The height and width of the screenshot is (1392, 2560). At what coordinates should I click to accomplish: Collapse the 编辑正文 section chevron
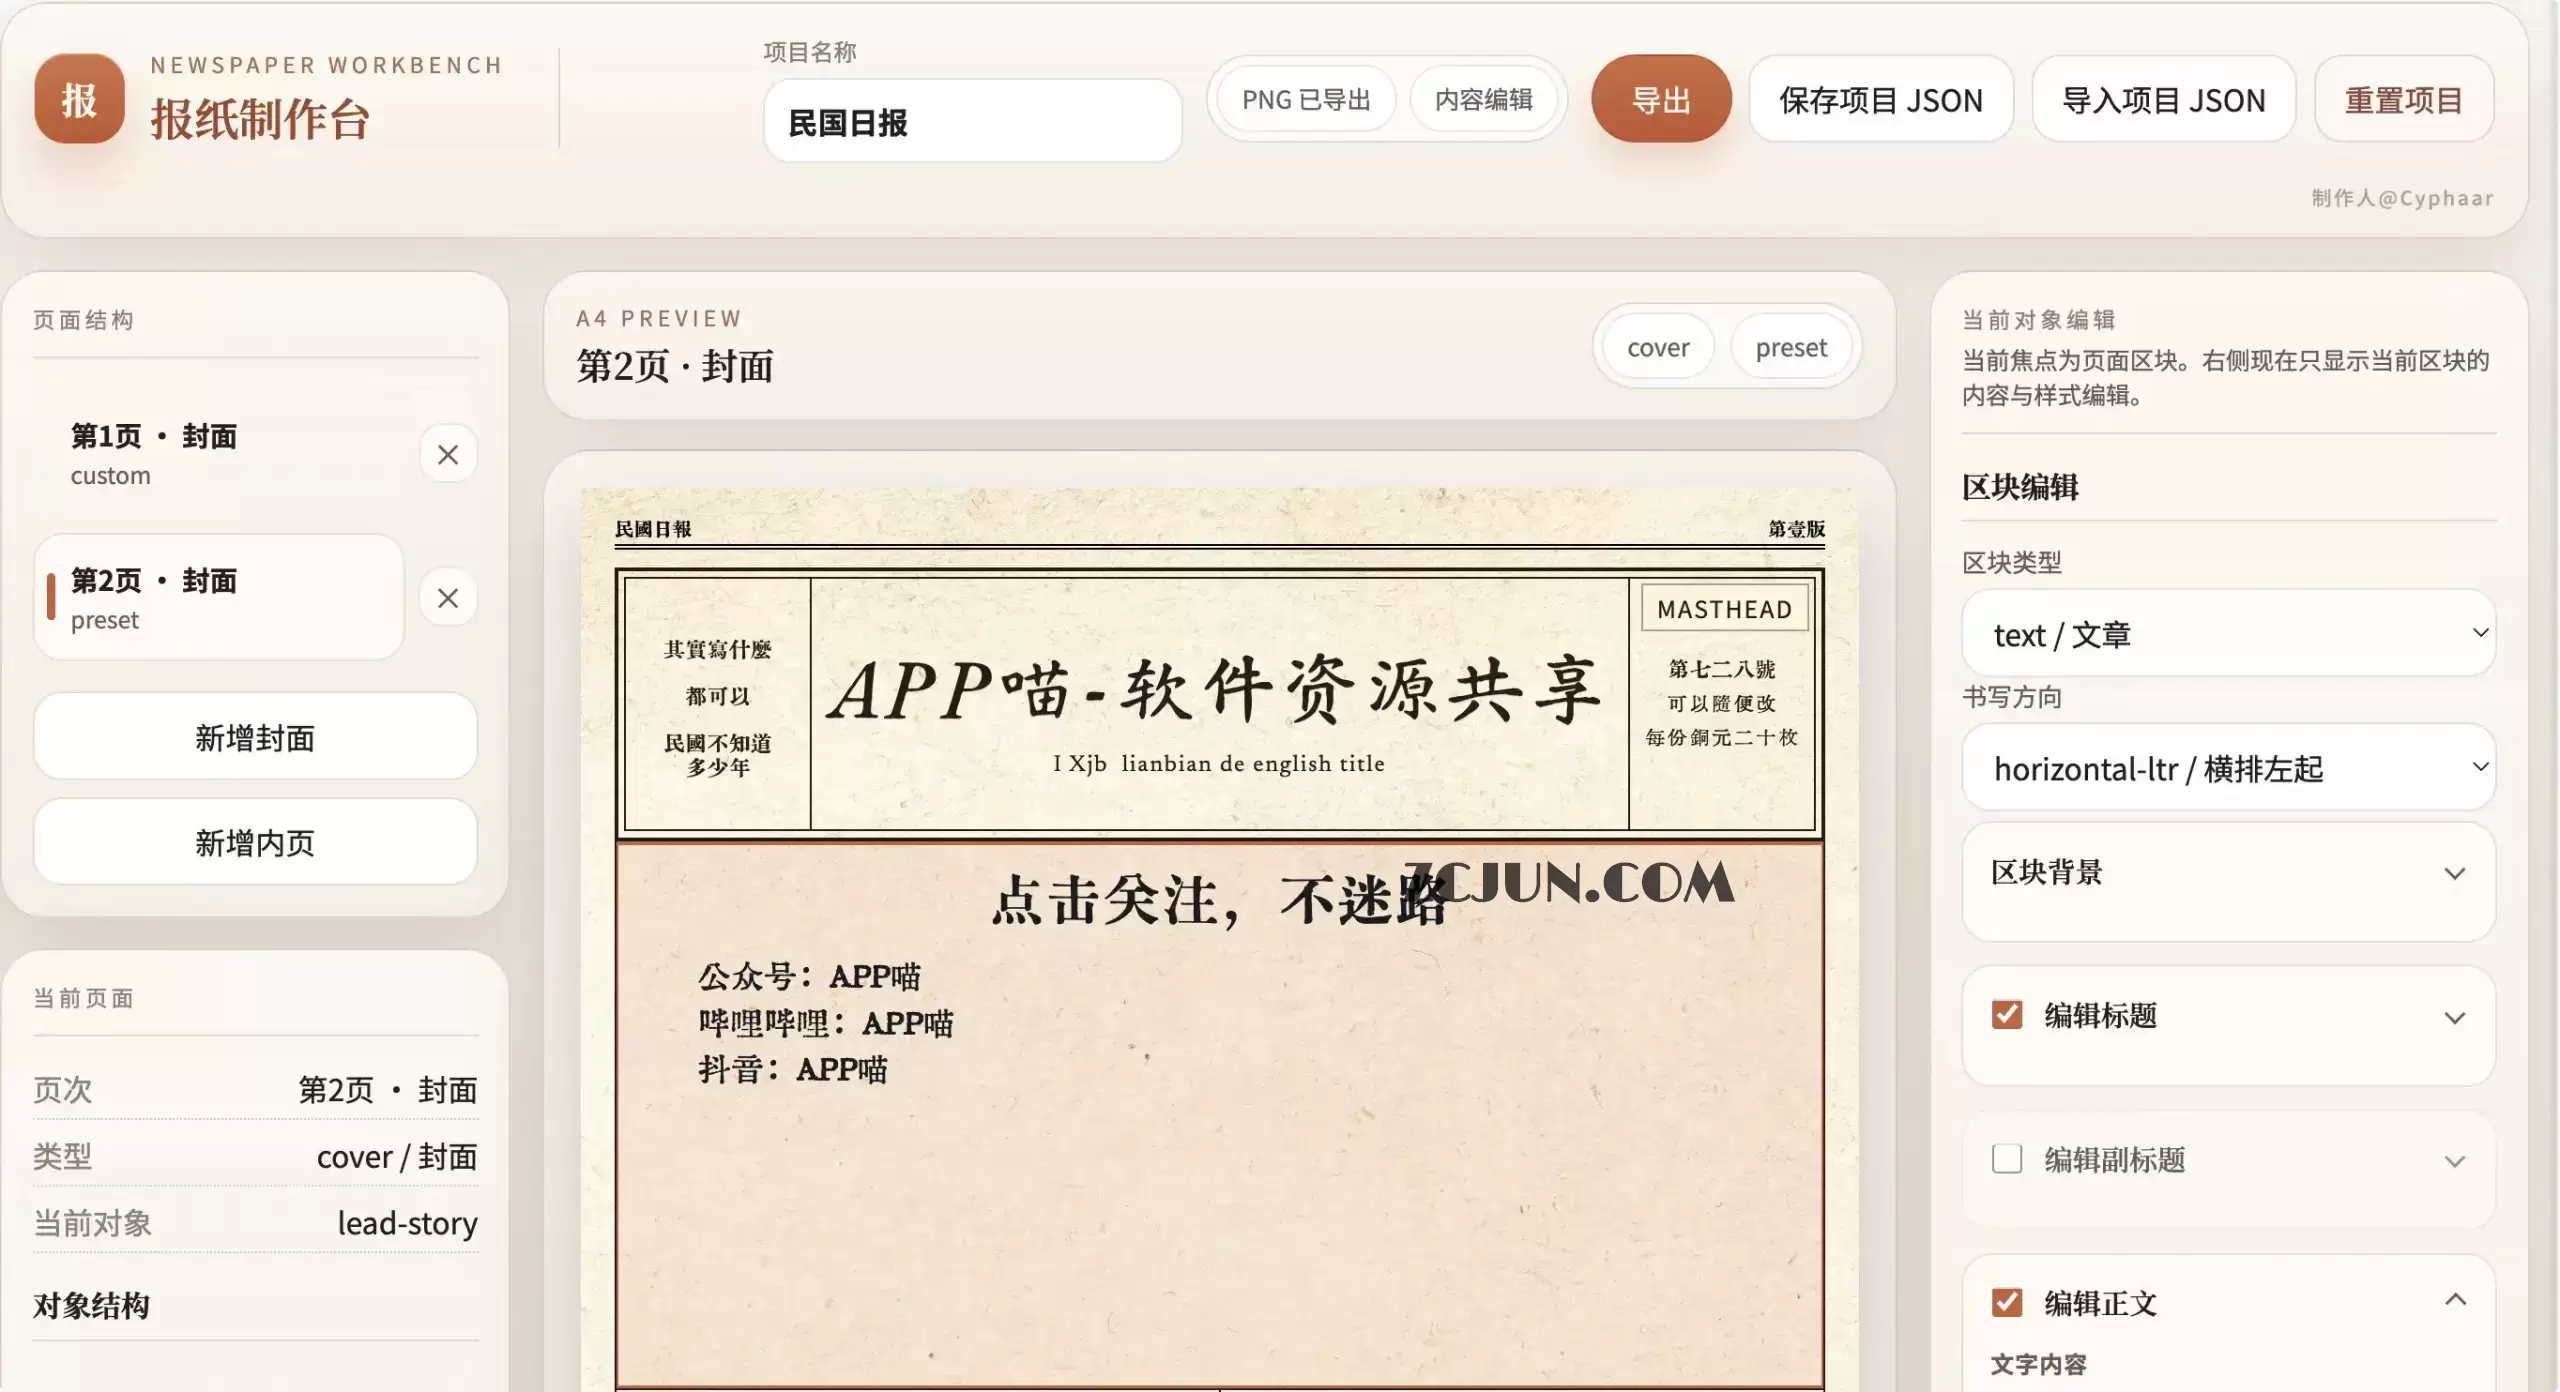(x=2454, y=1300)
